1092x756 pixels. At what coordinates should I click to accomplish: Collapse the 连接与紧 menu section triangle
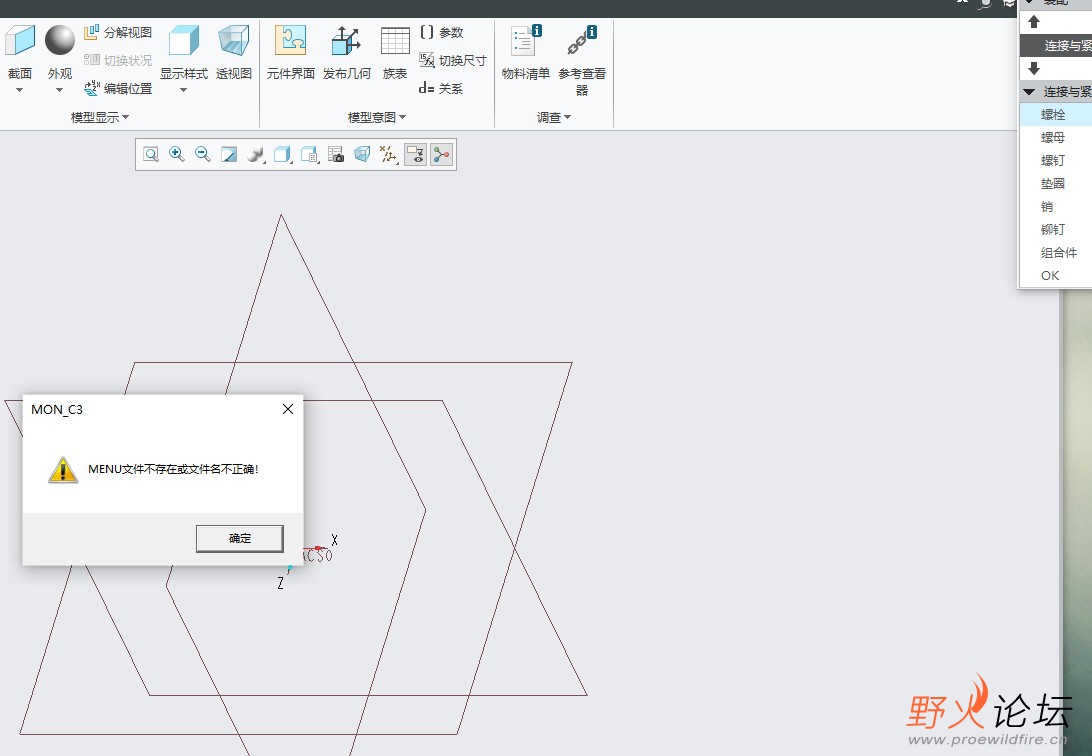pos(1029,92)
